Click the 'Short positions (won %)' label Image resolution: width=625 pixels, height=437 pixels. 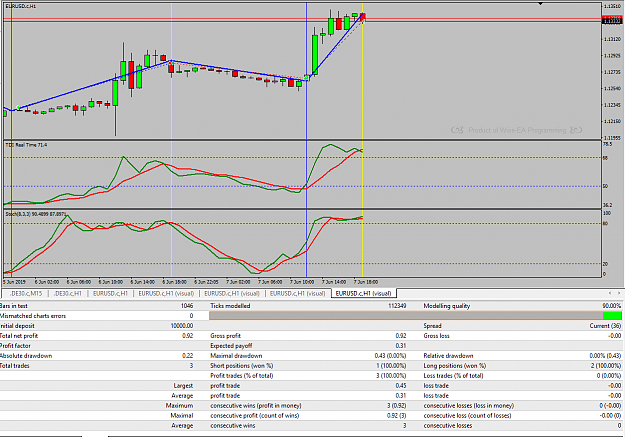click(242, 366)
